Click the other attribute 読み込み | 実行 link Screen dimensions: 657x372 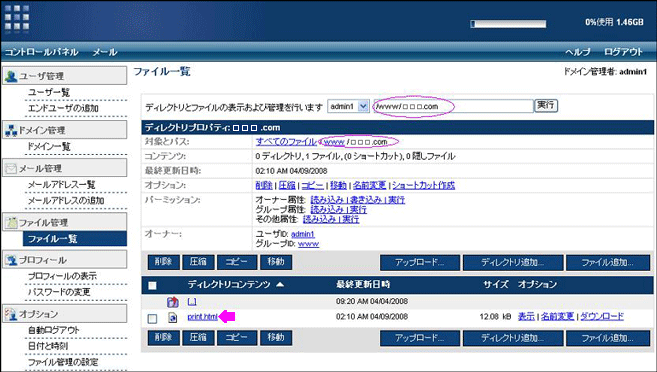(x=331, y=219)
